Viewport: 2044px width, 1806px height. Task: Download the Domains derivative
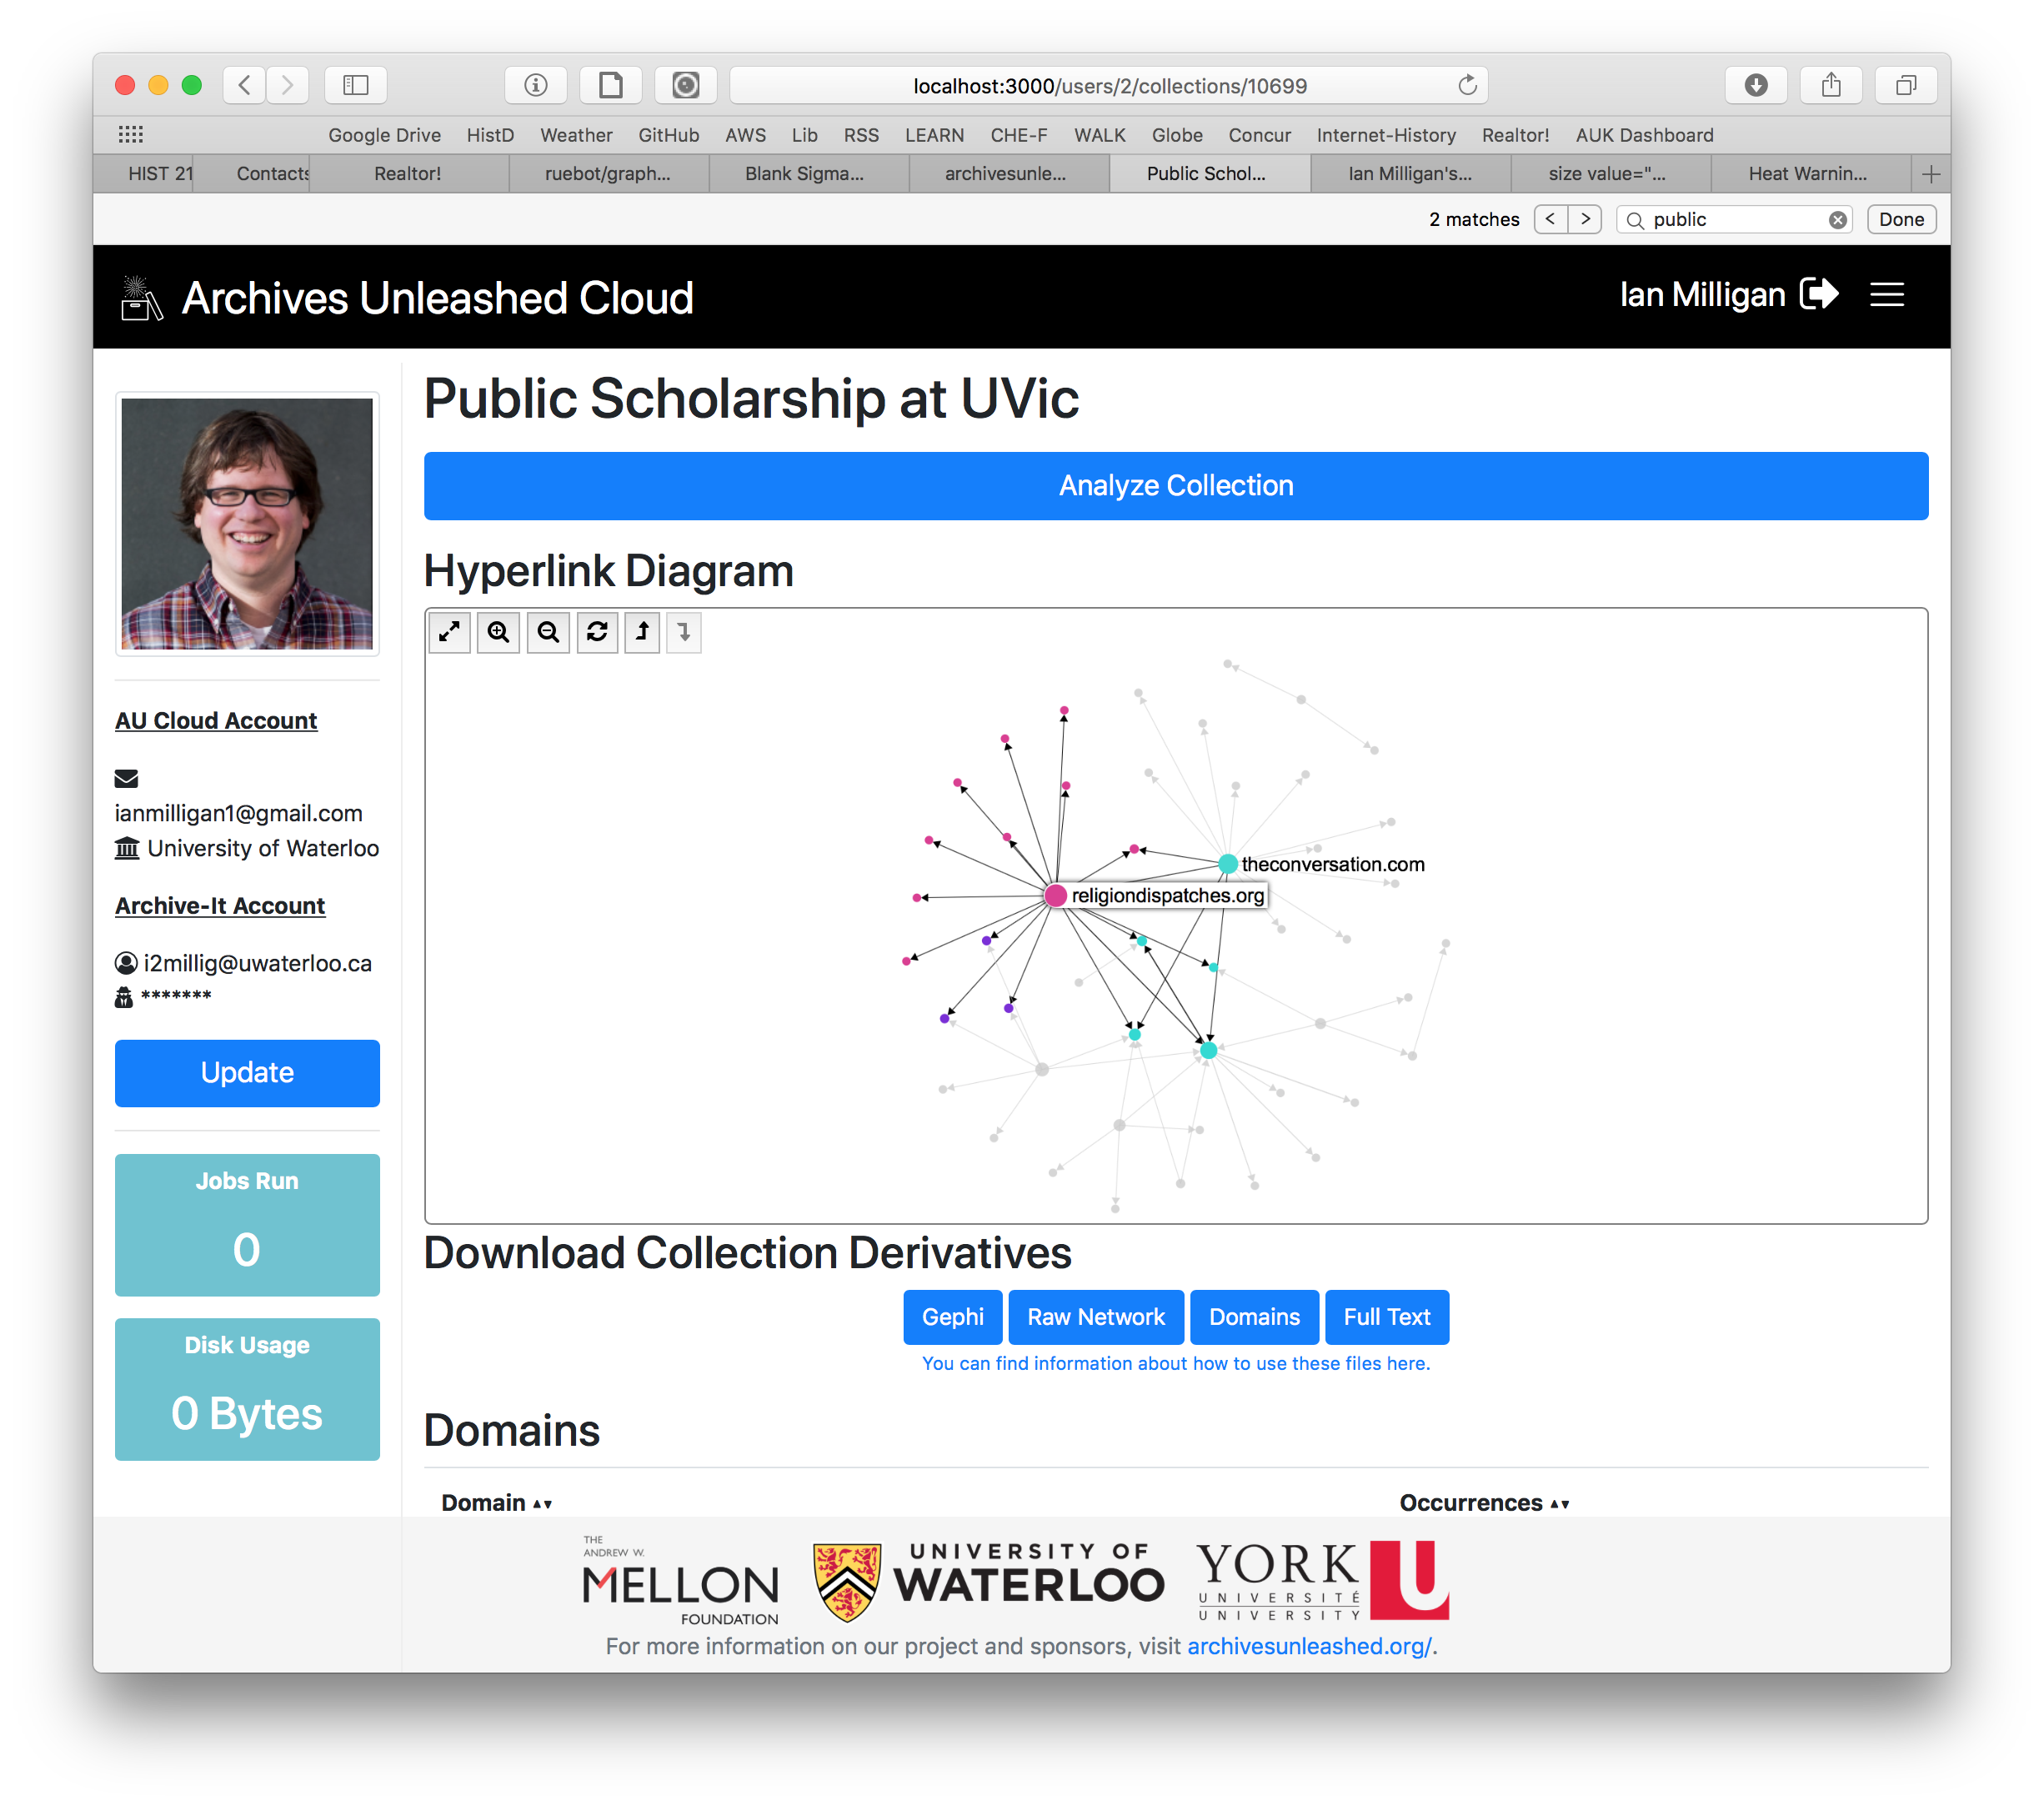[1255, 1317]
